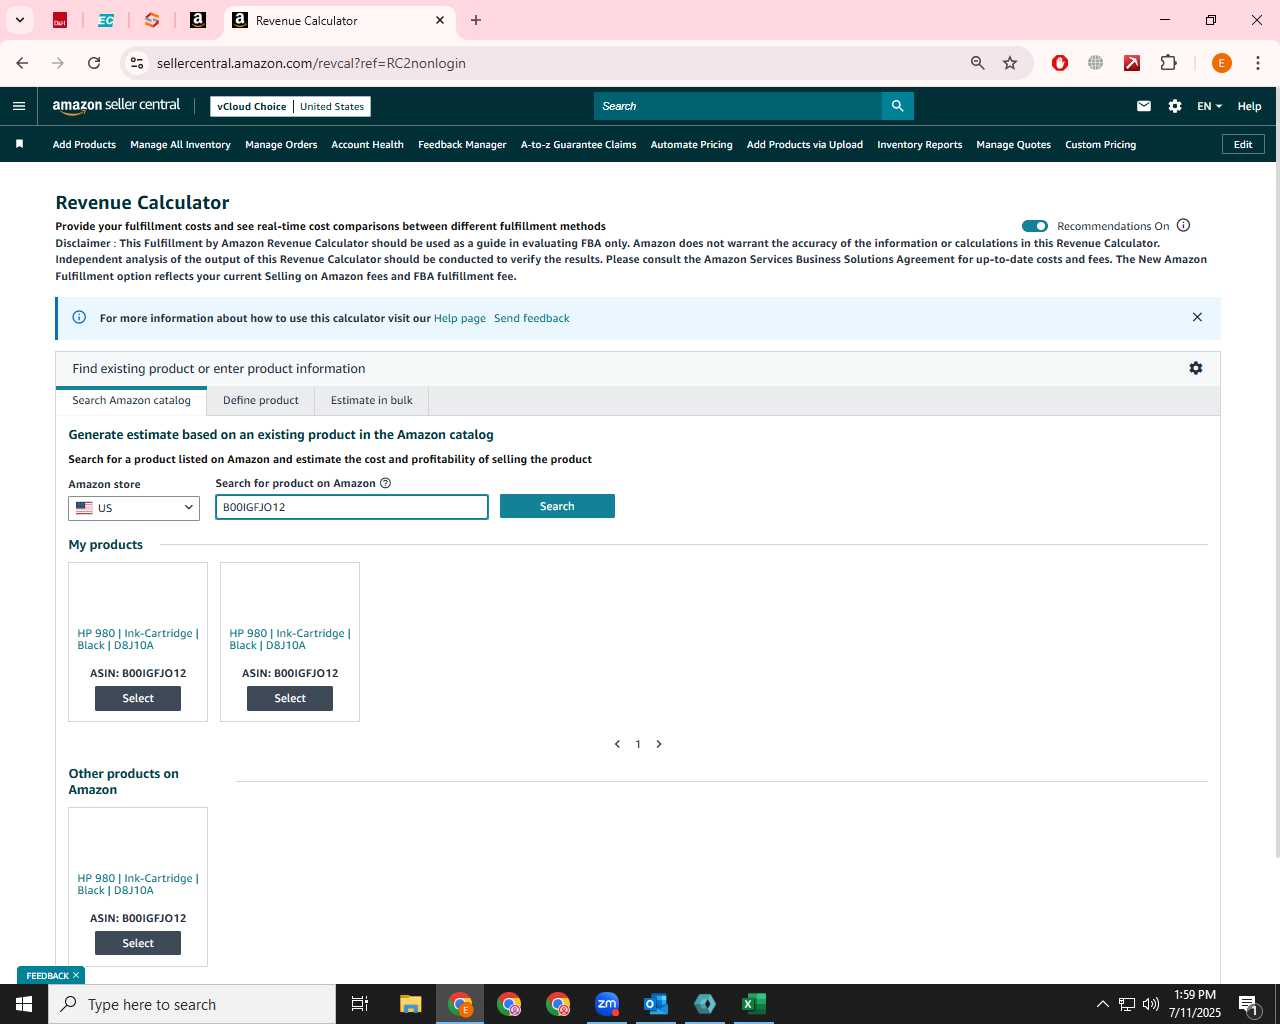Bookmark this page with the star icon
Image resolution: width=1280 pixels, height=1024 pixels.
(x=1010, y=63)
